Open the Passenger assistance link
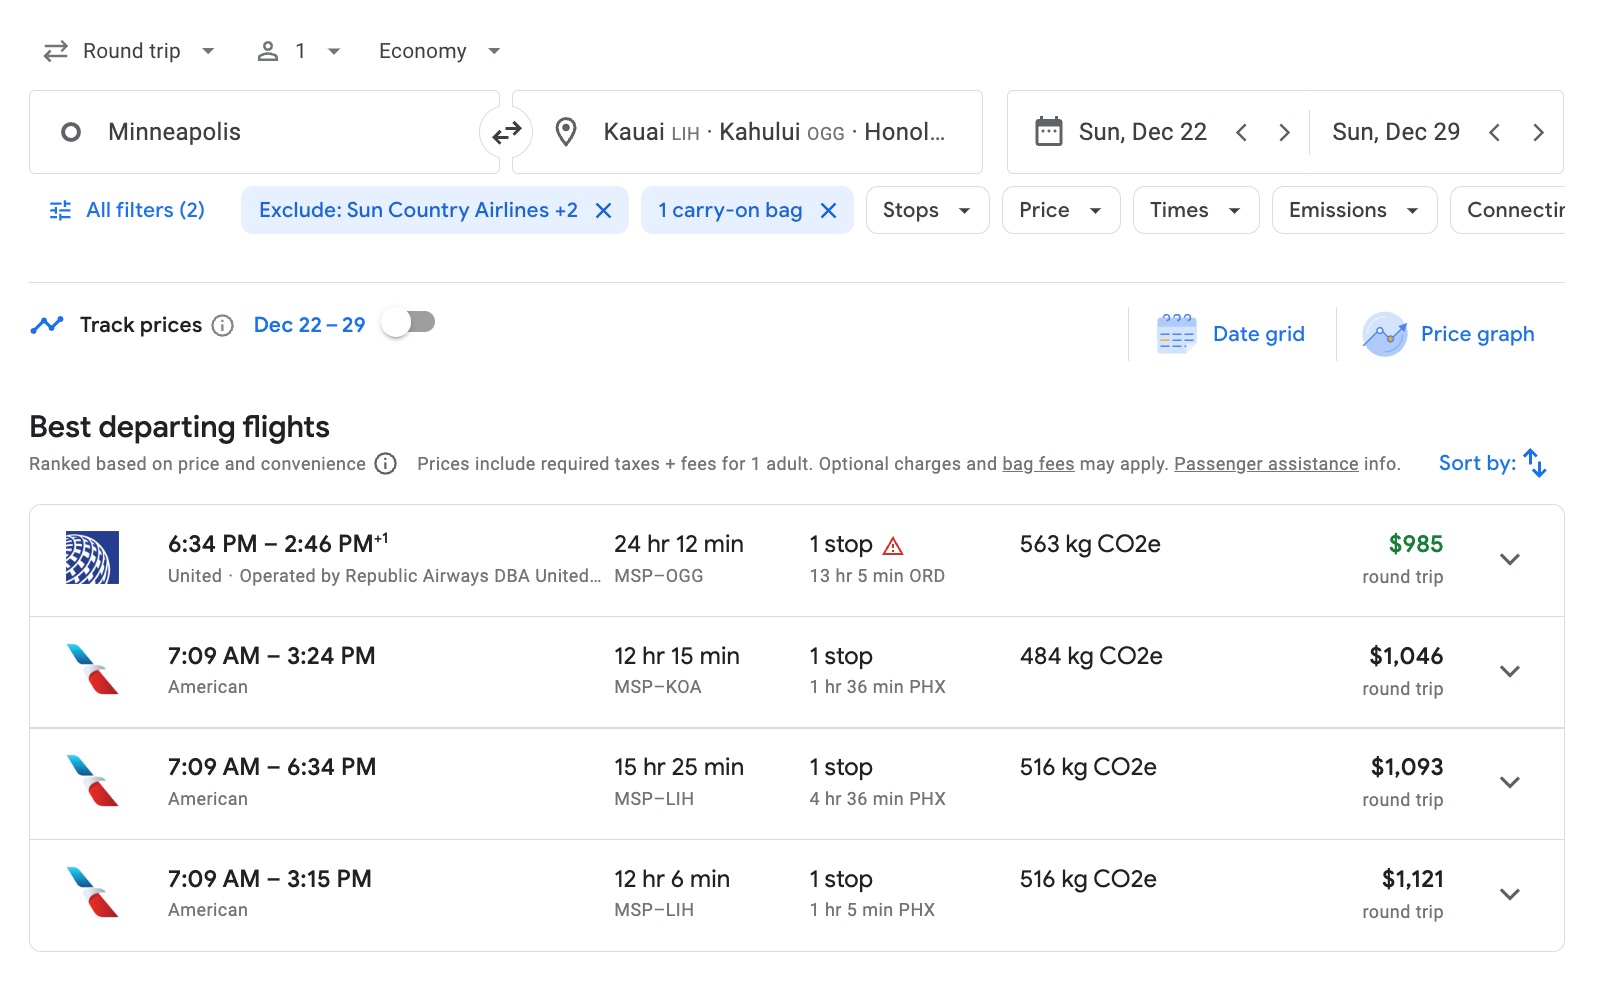The width and height of the screenshot is (1612, 988). tap(1266, 463)
